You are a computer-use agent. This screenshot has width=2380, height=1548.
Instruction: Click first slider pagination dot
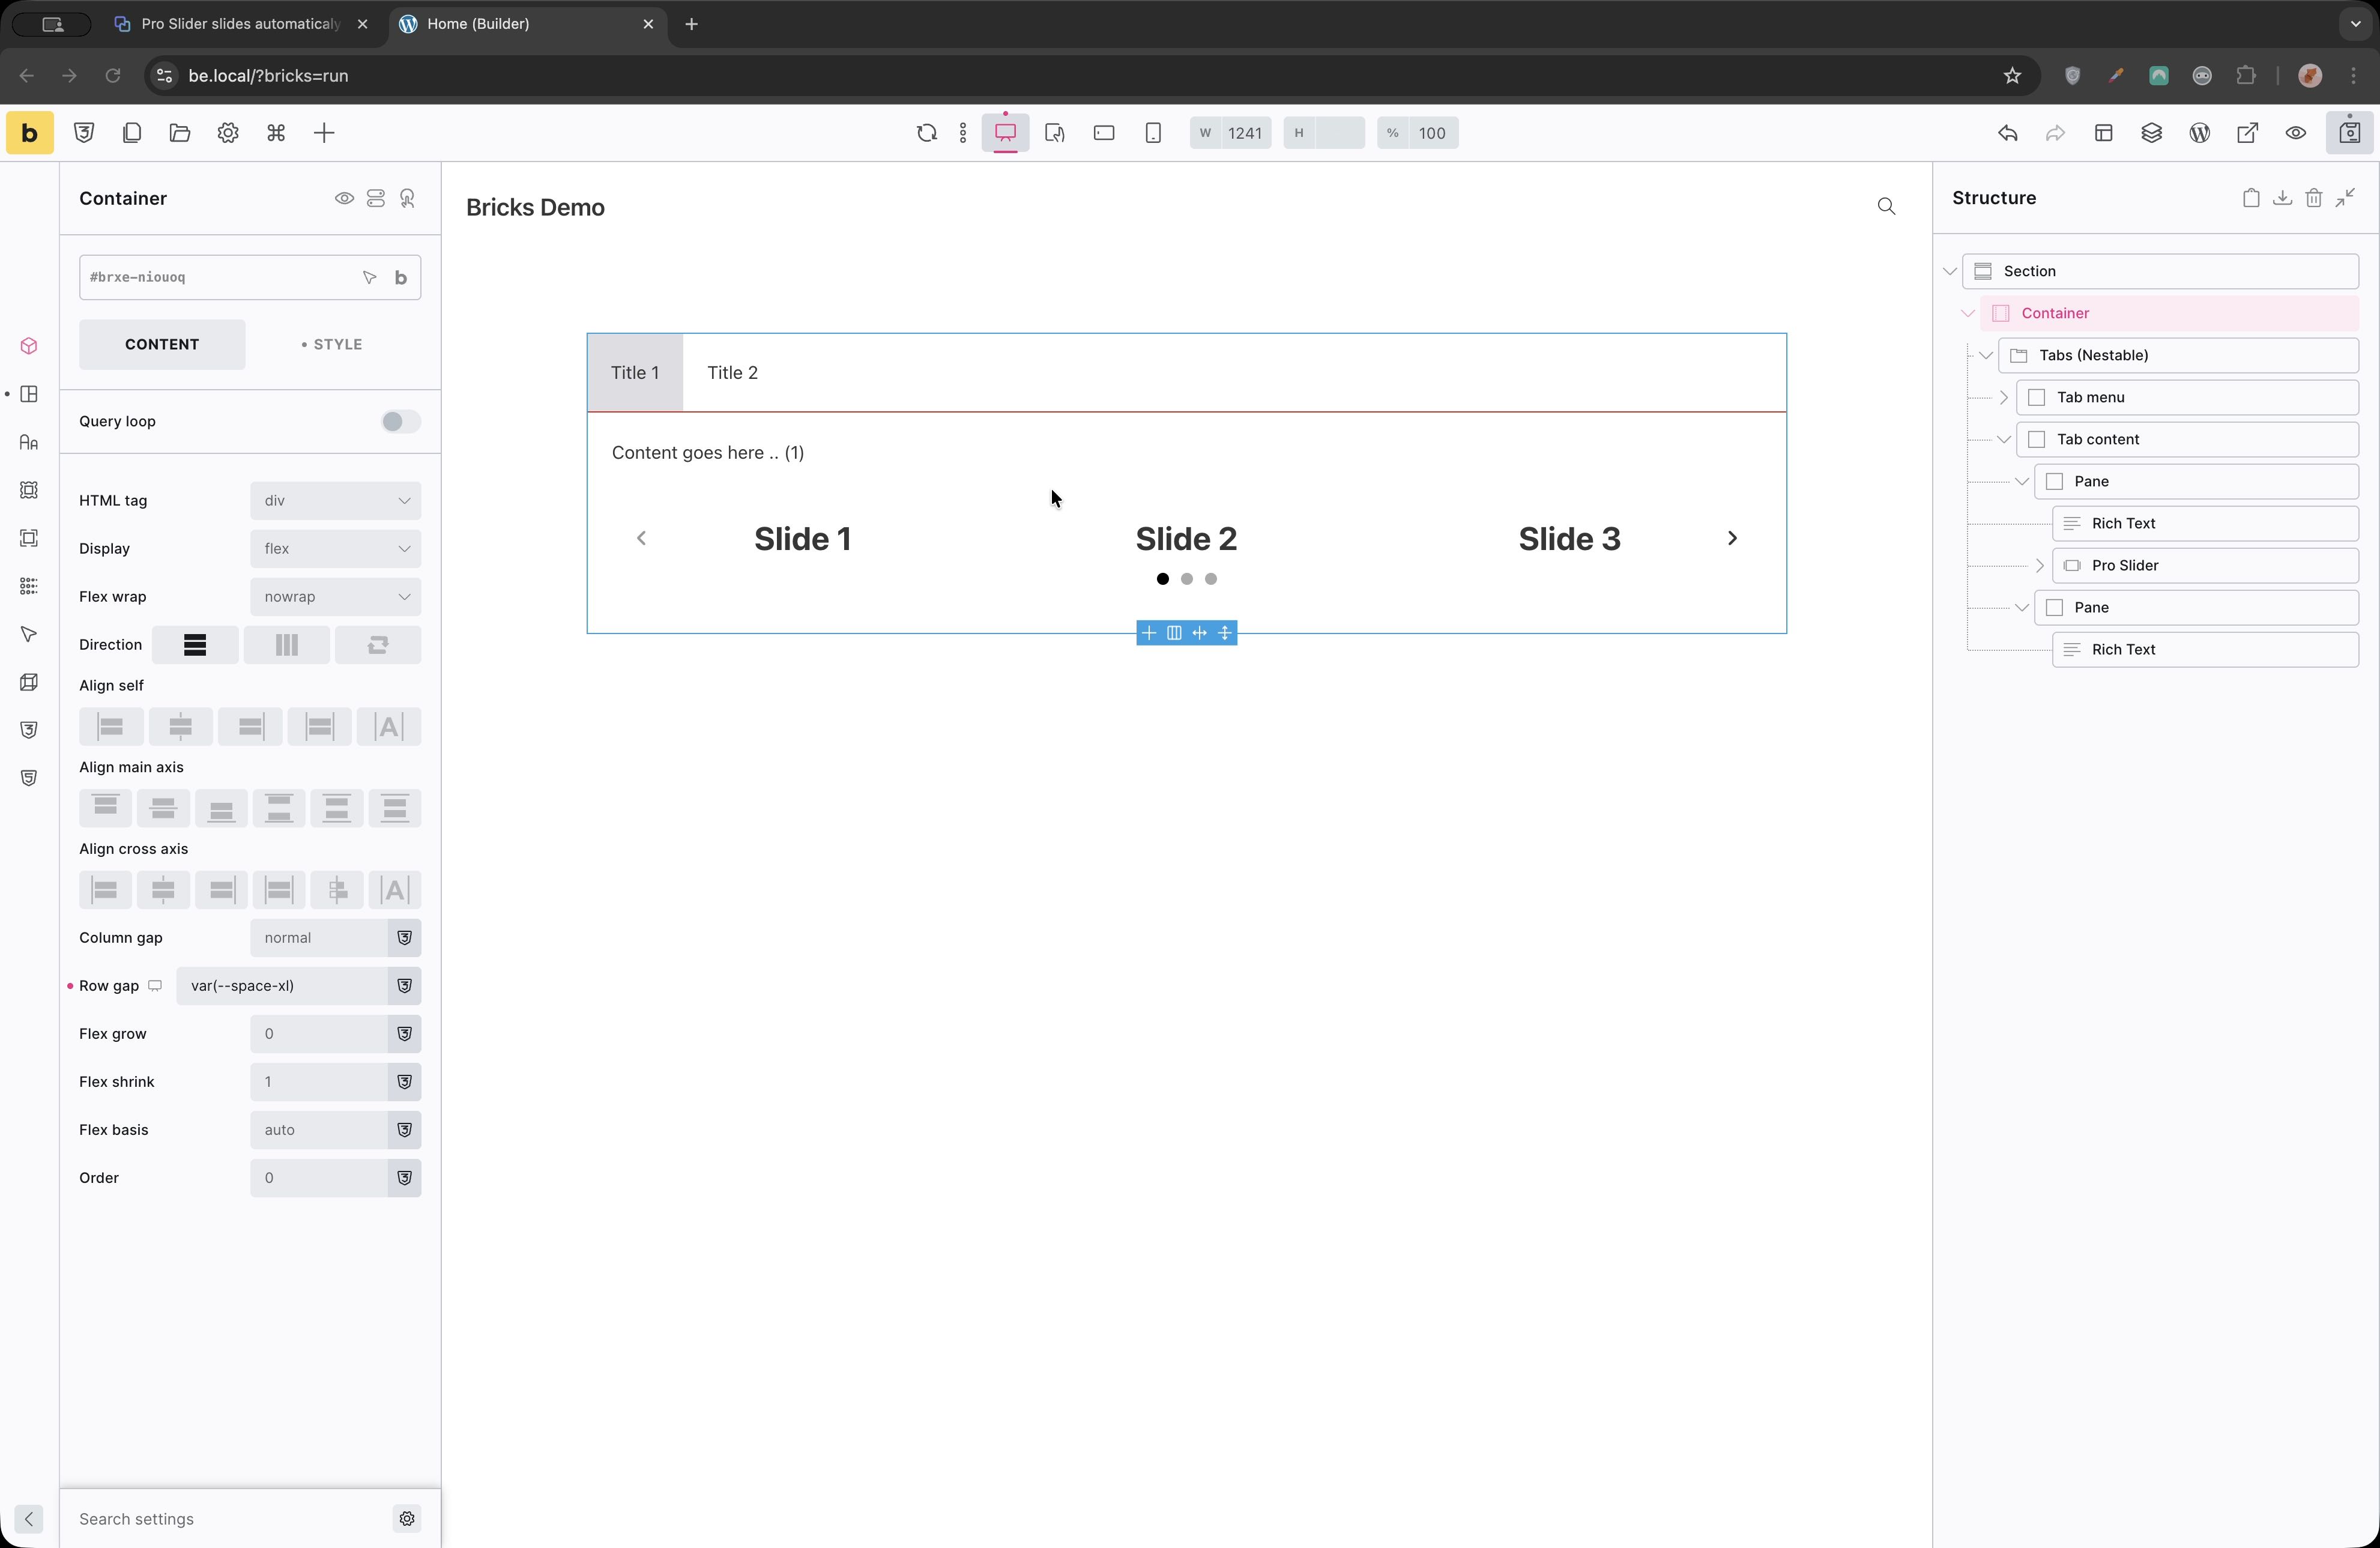pos(1163,579)
